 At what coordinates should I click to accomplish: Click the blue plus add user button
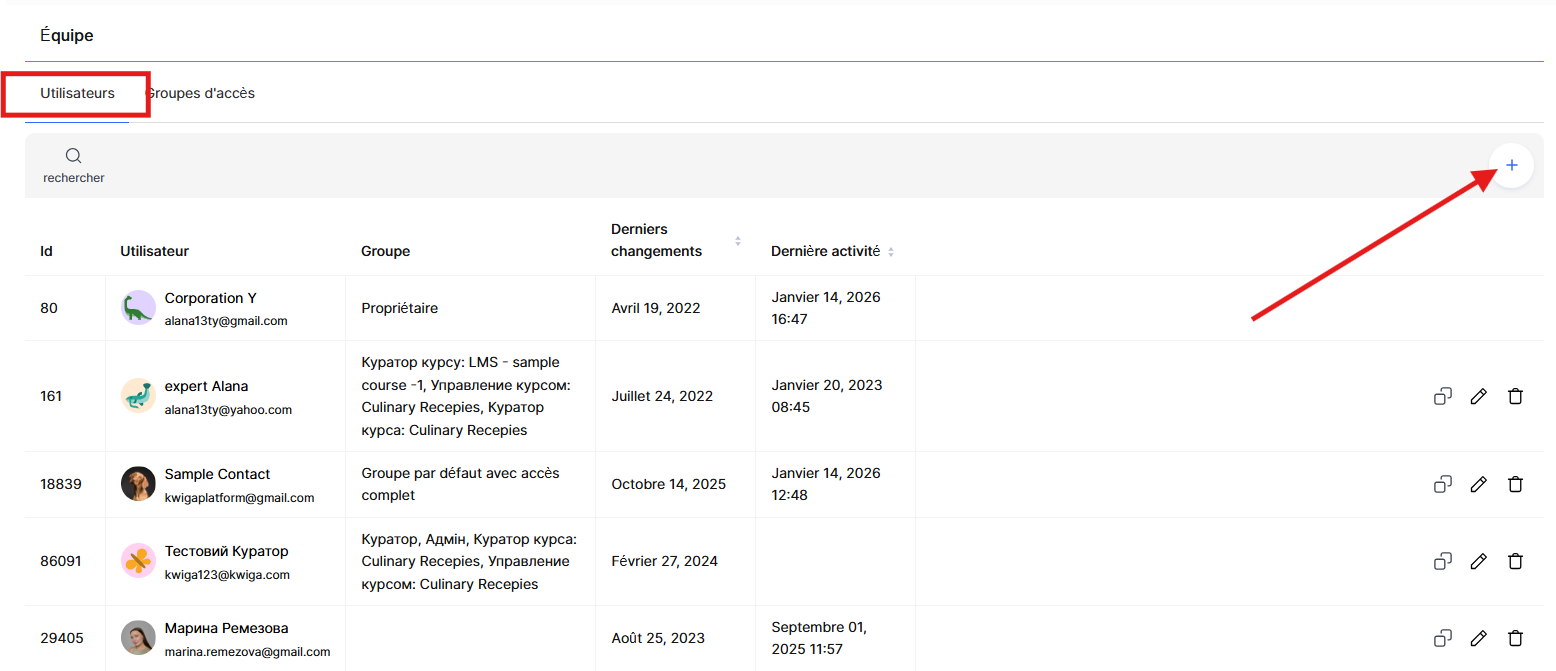click(x=1511, y=165)
